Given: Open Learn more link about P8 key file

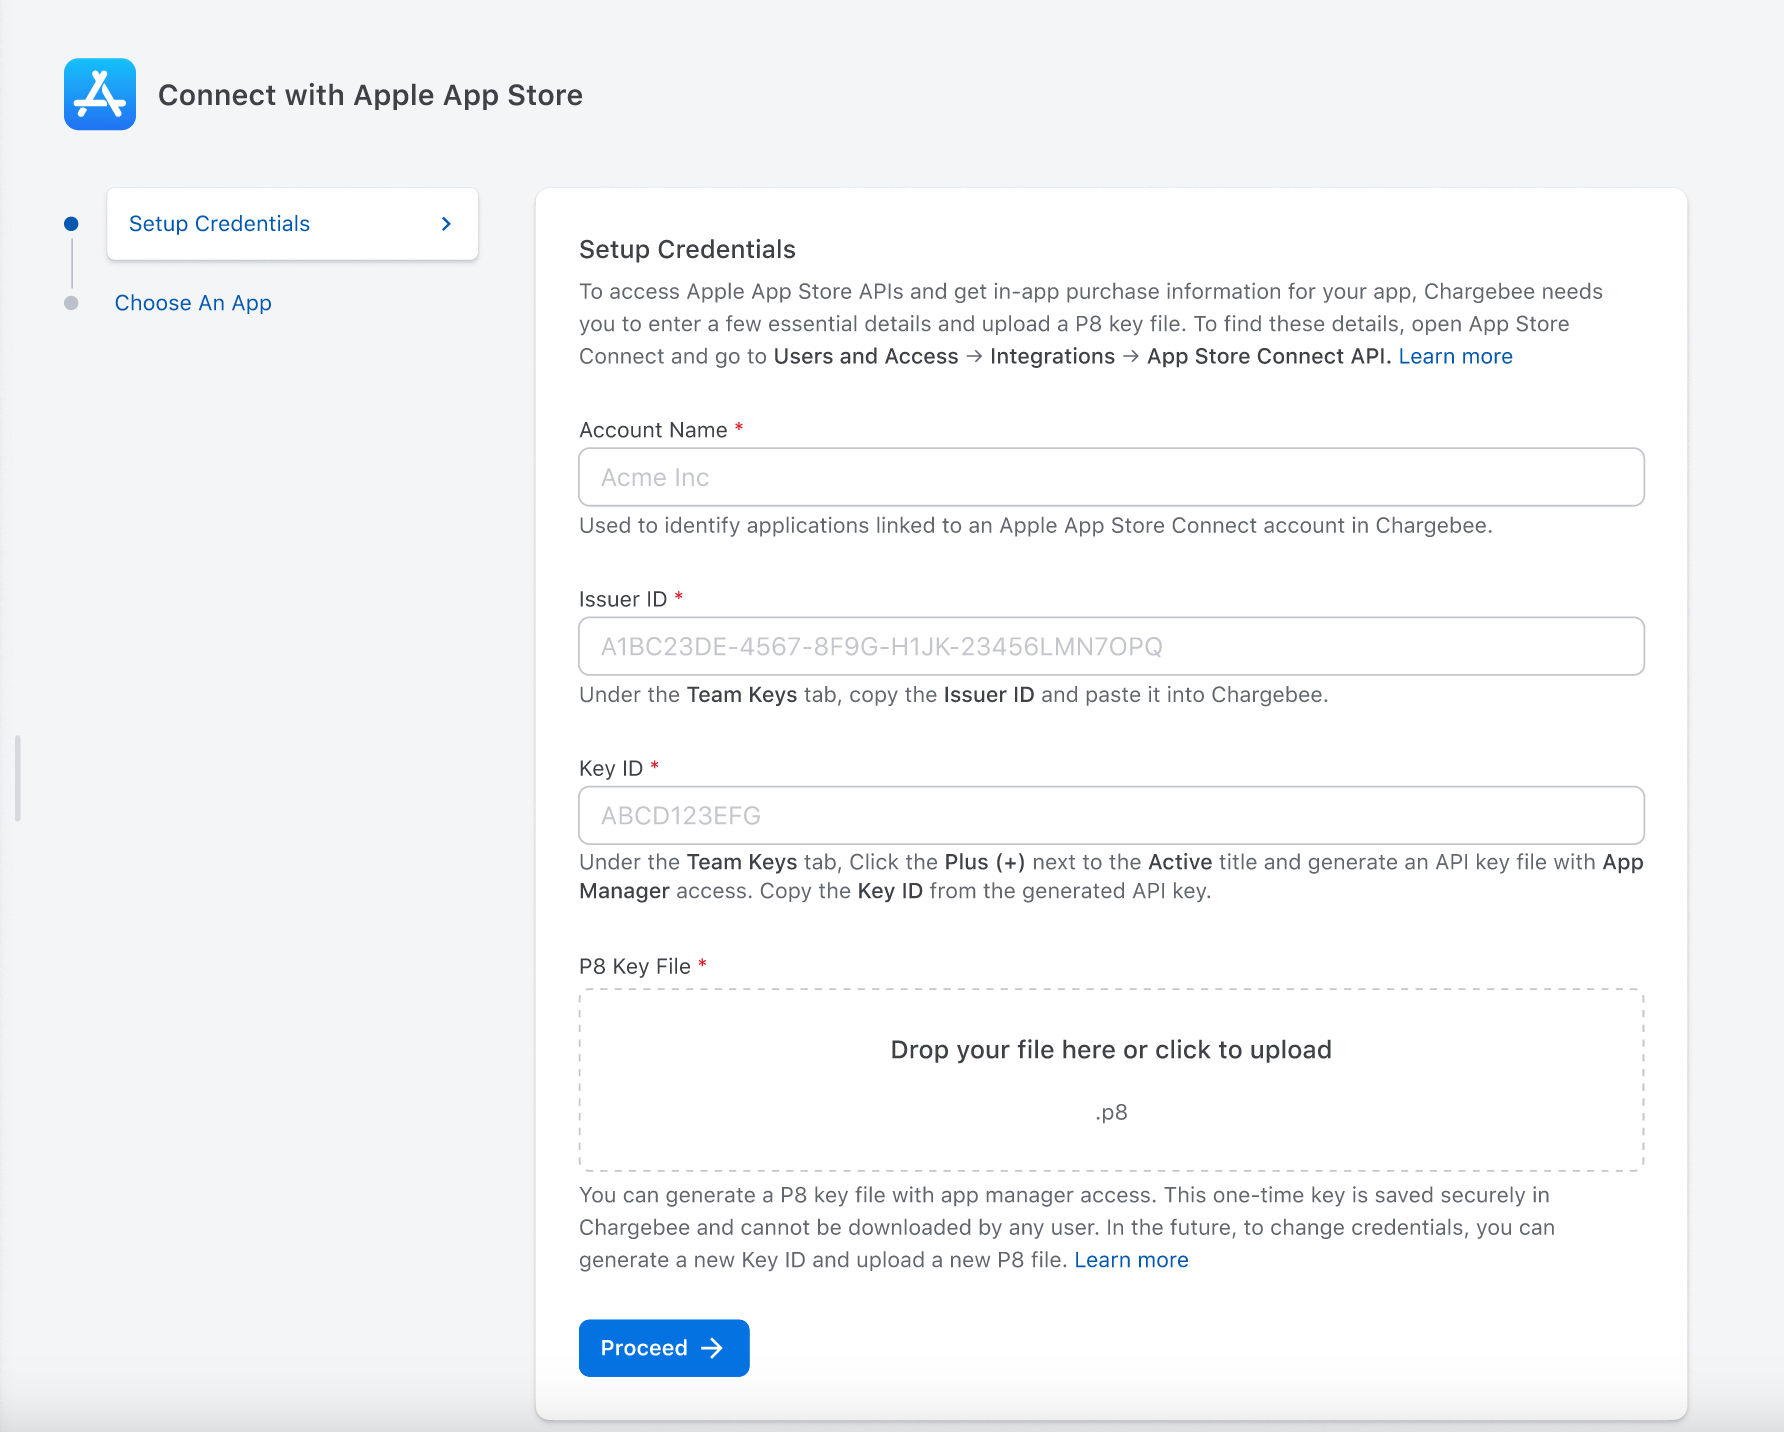Looking at the screenshot, I should coord(1131,1260).
